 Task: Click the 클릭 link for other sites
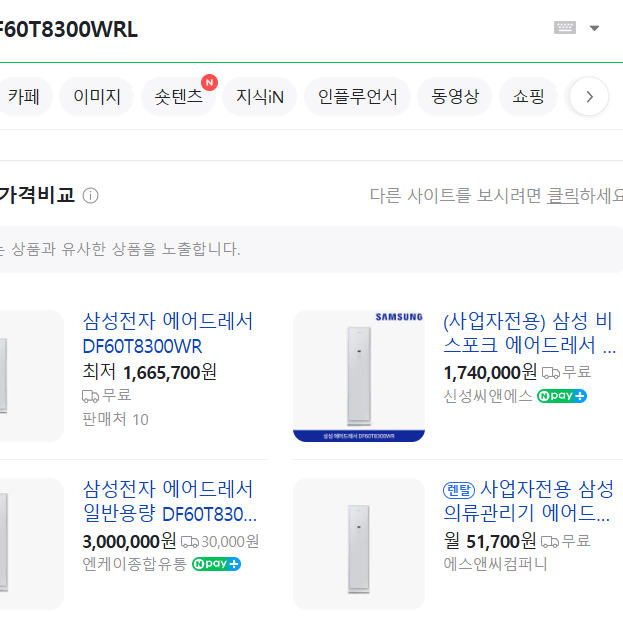tap(563, 195)
